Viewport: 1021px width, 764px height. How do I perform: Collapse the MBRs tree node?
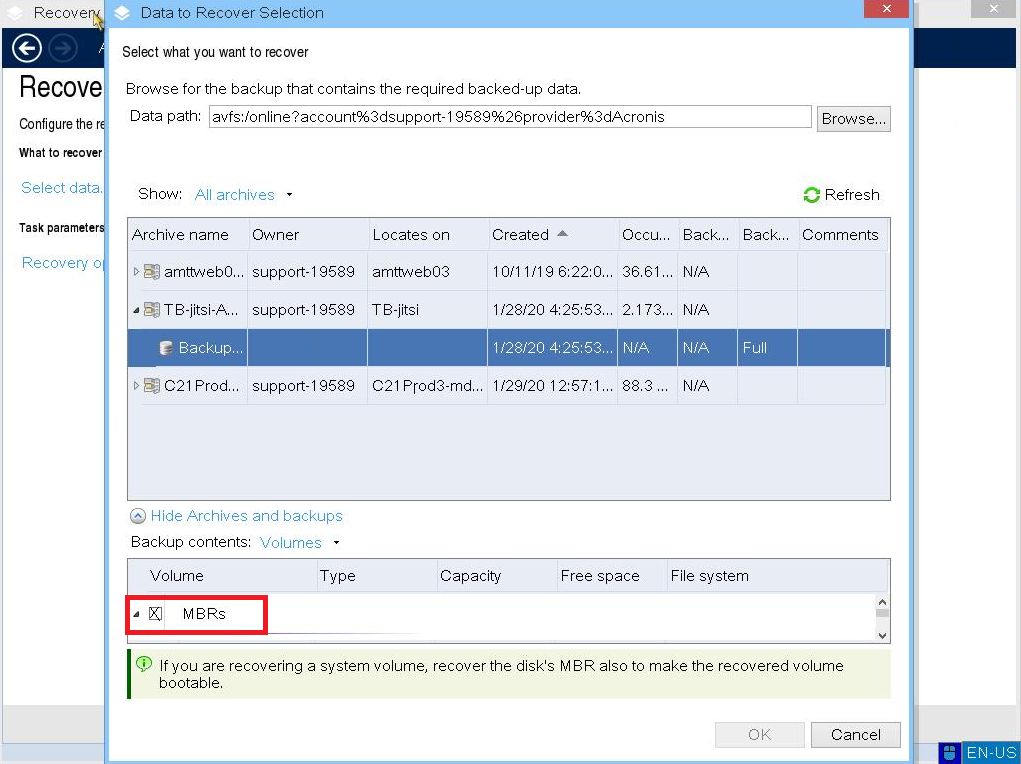[x=137, y=614]
